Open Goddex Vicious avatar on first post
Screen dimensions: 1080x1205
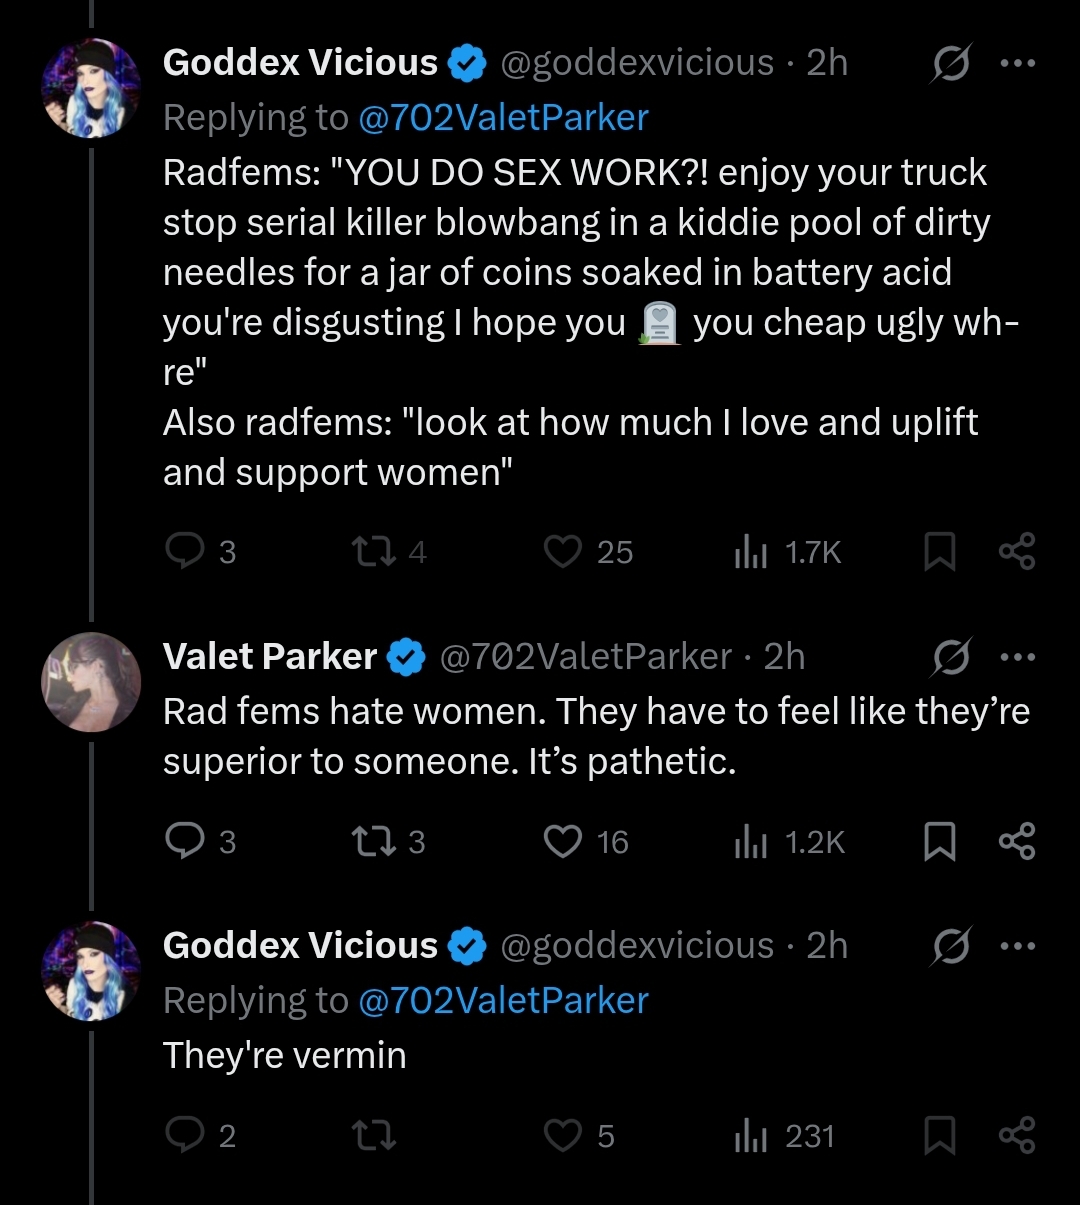click(91, 88)
